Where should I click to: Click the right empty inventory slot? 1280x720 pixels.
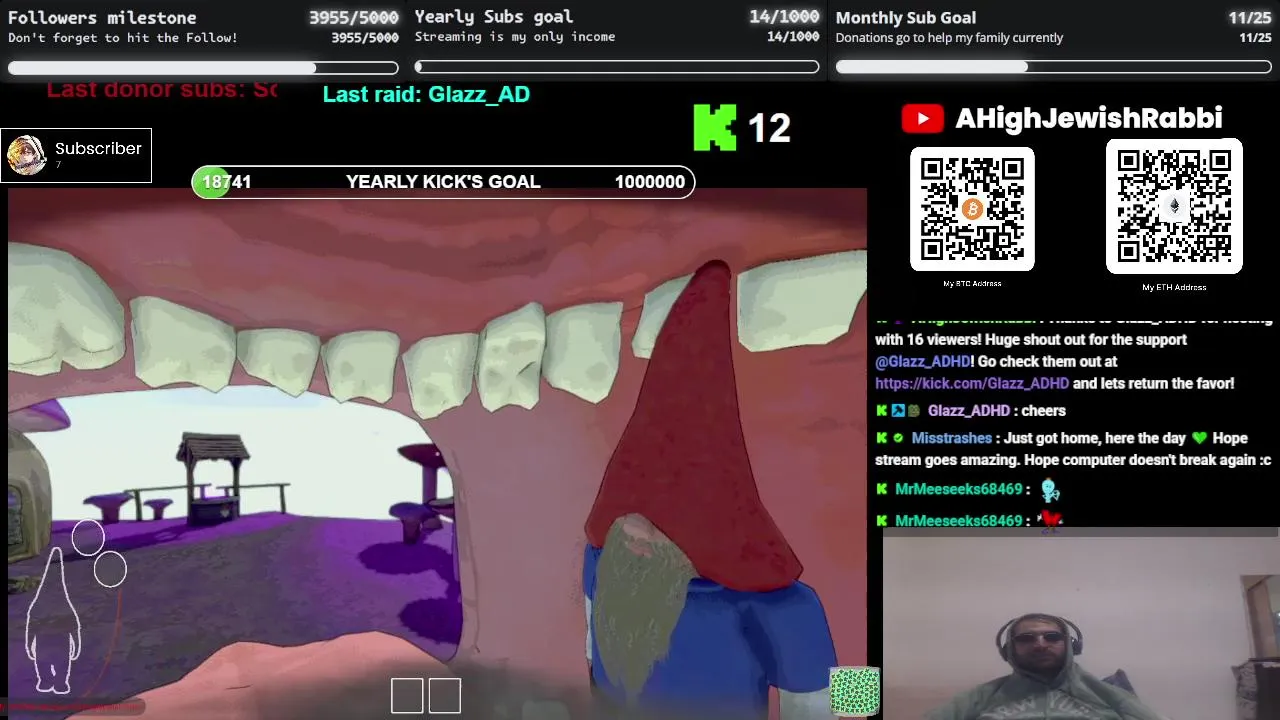click(445, 696)
